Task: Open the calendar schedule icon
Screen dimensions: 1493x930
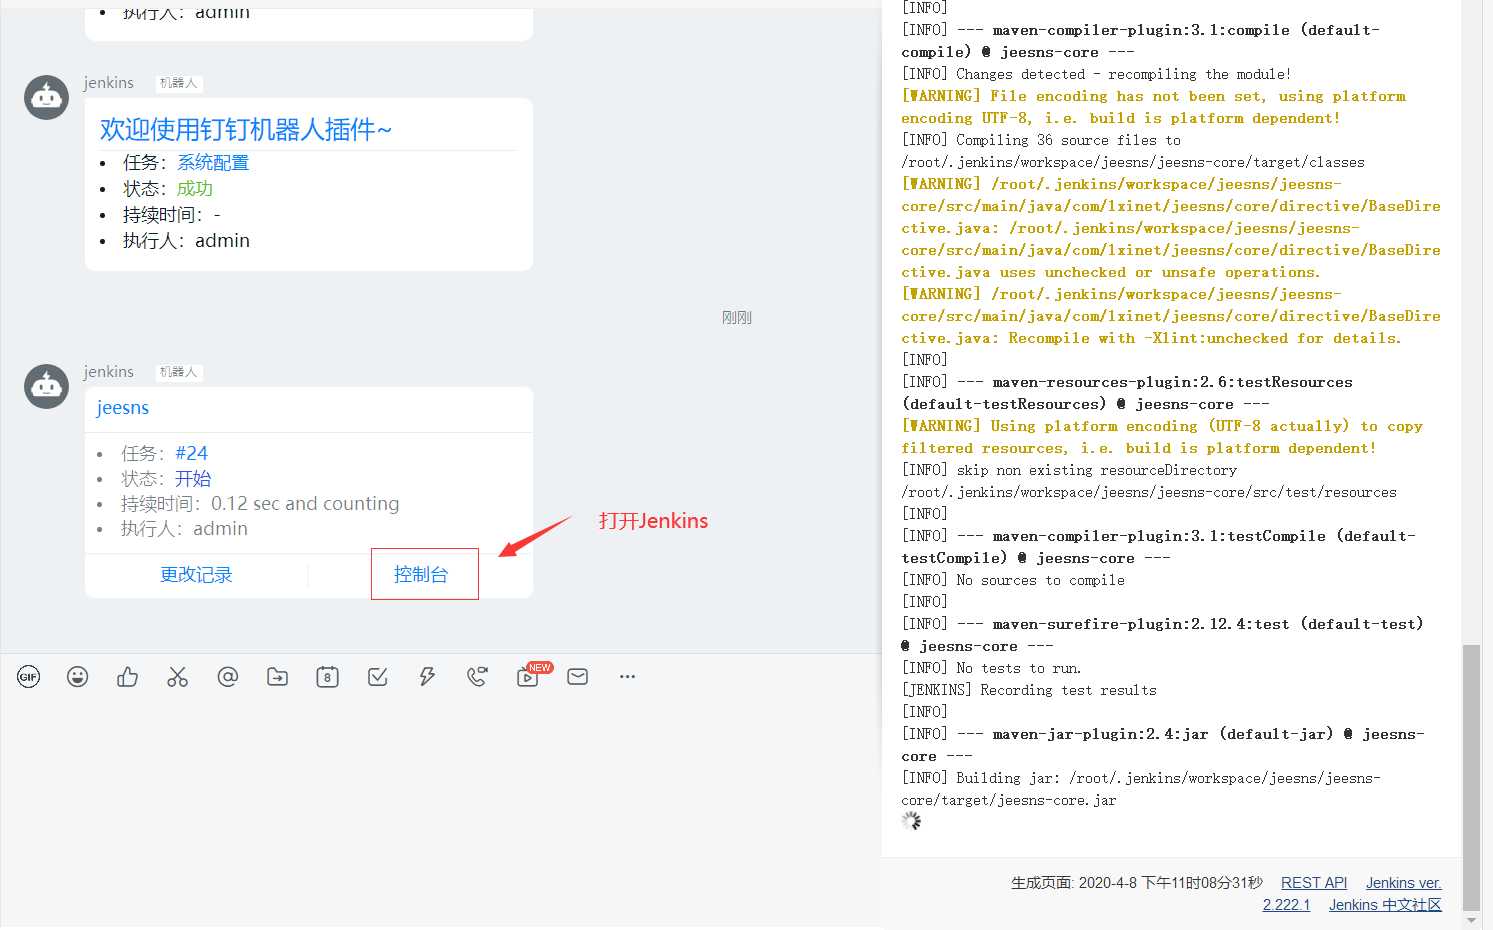Action: coord(328,677)
